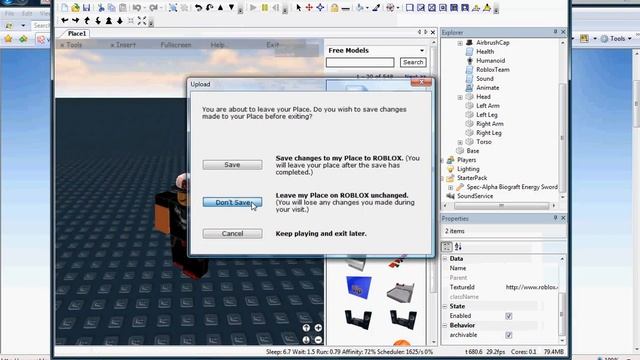Screen dimensions: 640x360
Task: Open the in-game Tools menu
Action: 72,45
